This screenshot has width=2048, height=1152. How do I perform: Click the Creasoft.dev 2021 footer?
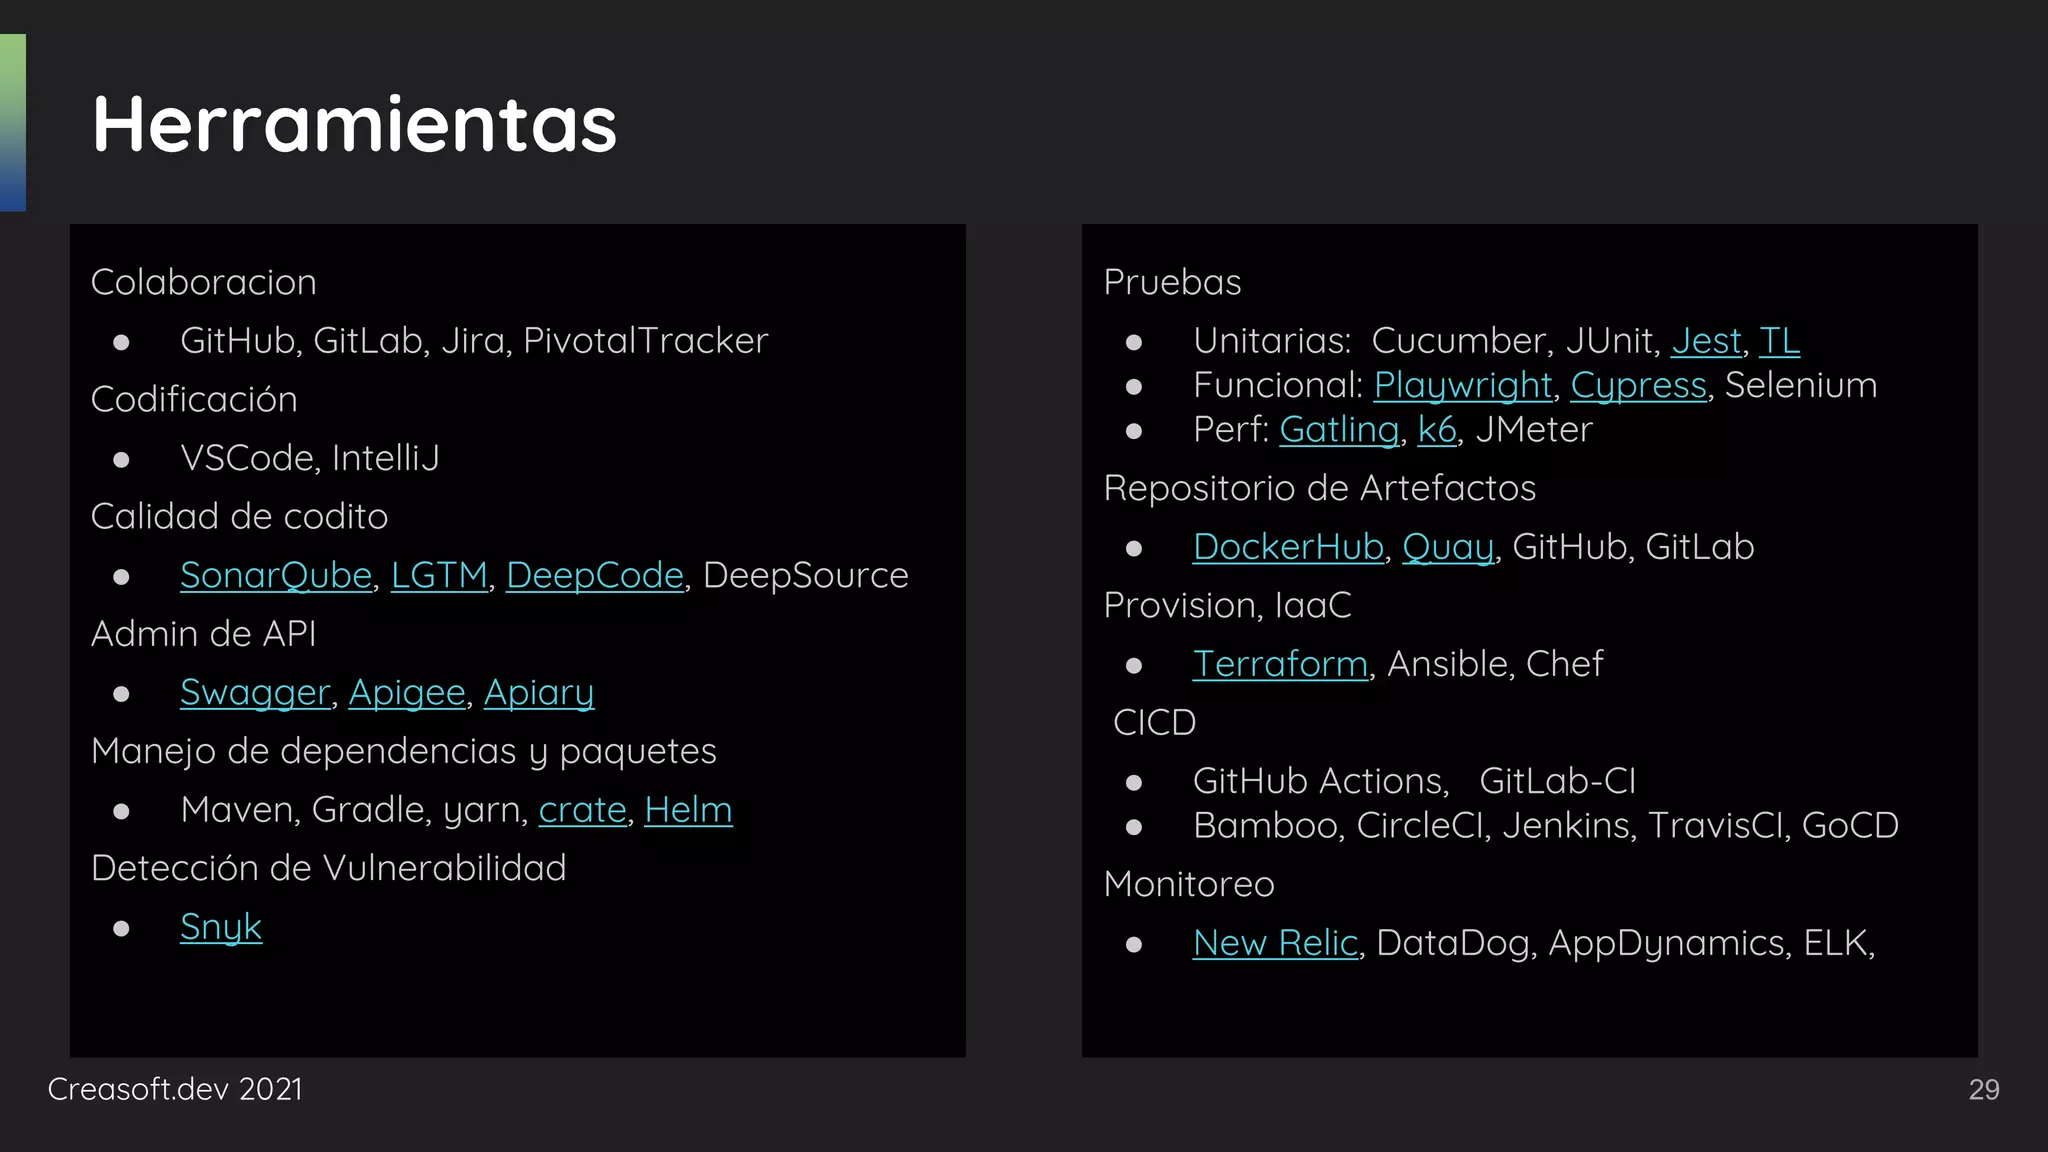(x=175, y=1089)
